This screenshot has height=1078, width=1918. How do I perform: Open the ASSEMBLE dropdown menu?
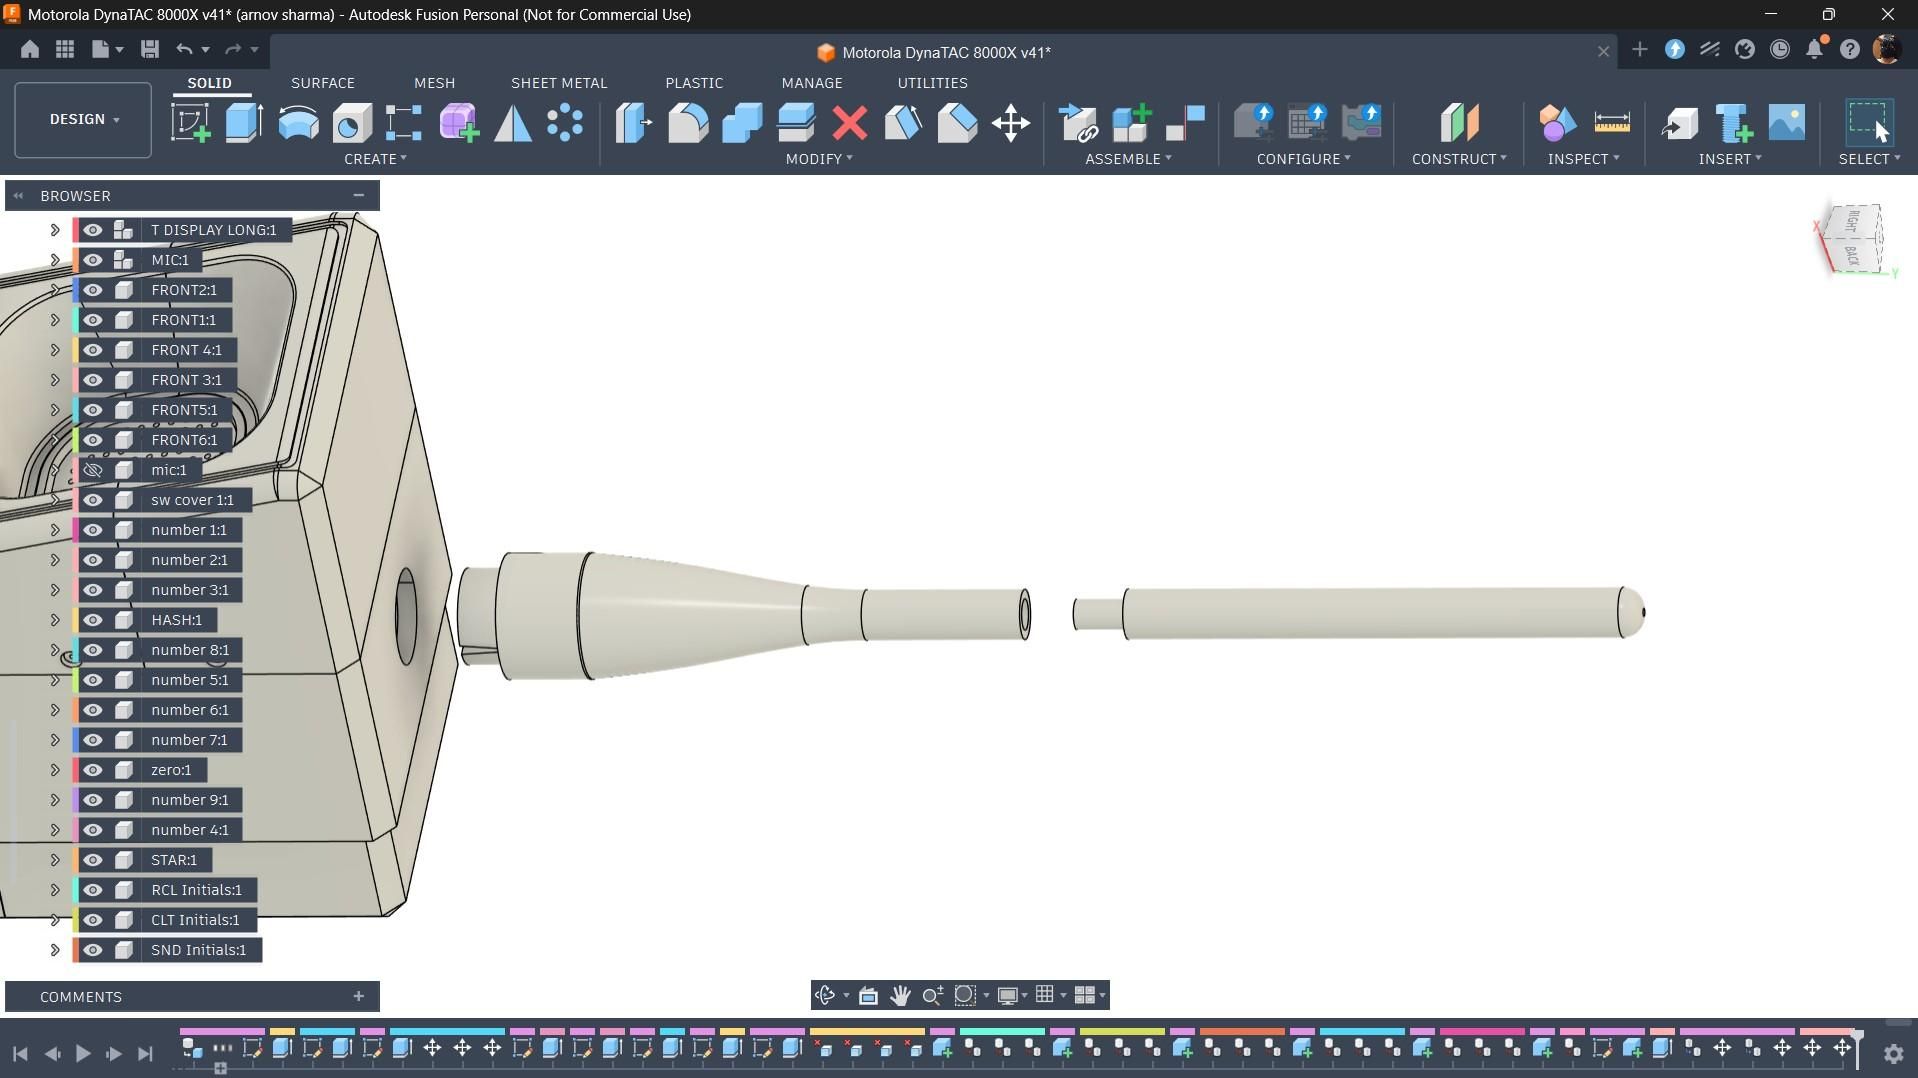pyautogui.click(x=1128, y=159)
